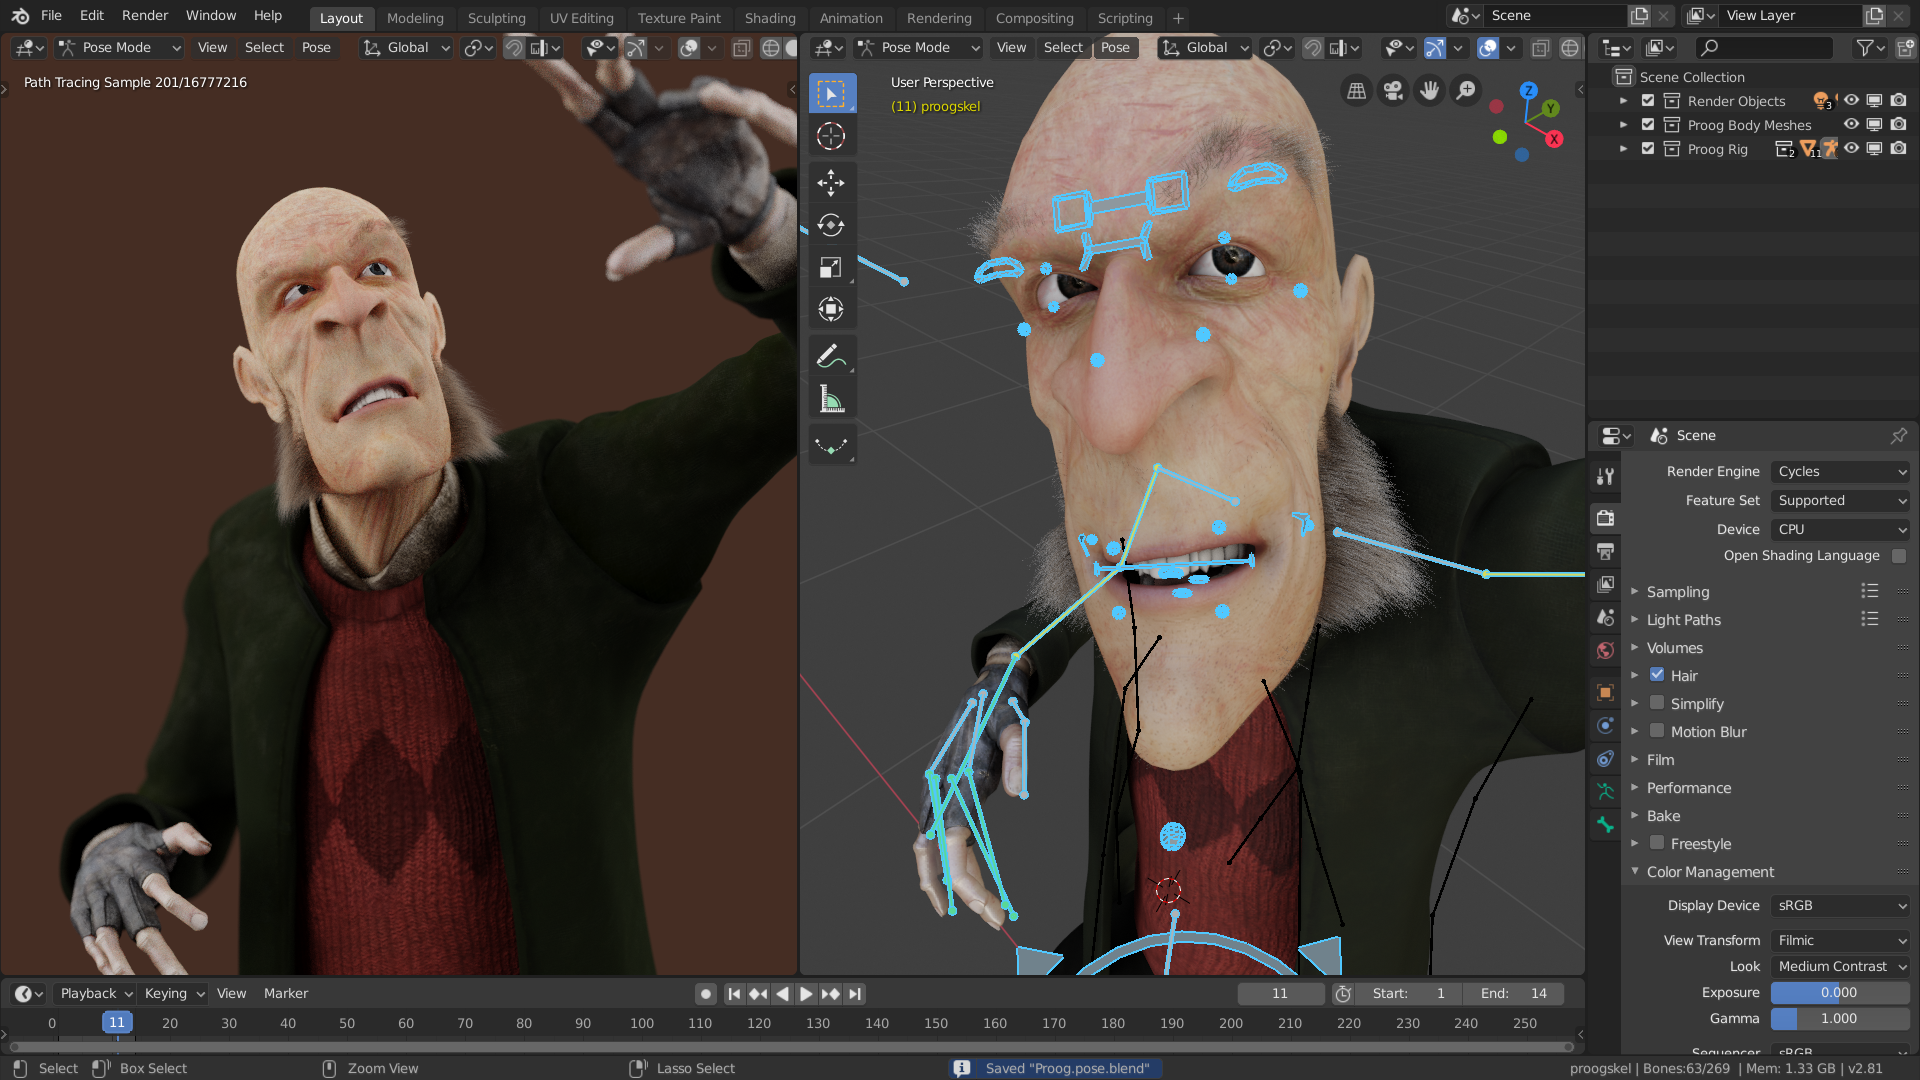Open the View Transform Filmic dropdown
The width and height of the screenshot is (1920, 1080).
point(1840,940)
